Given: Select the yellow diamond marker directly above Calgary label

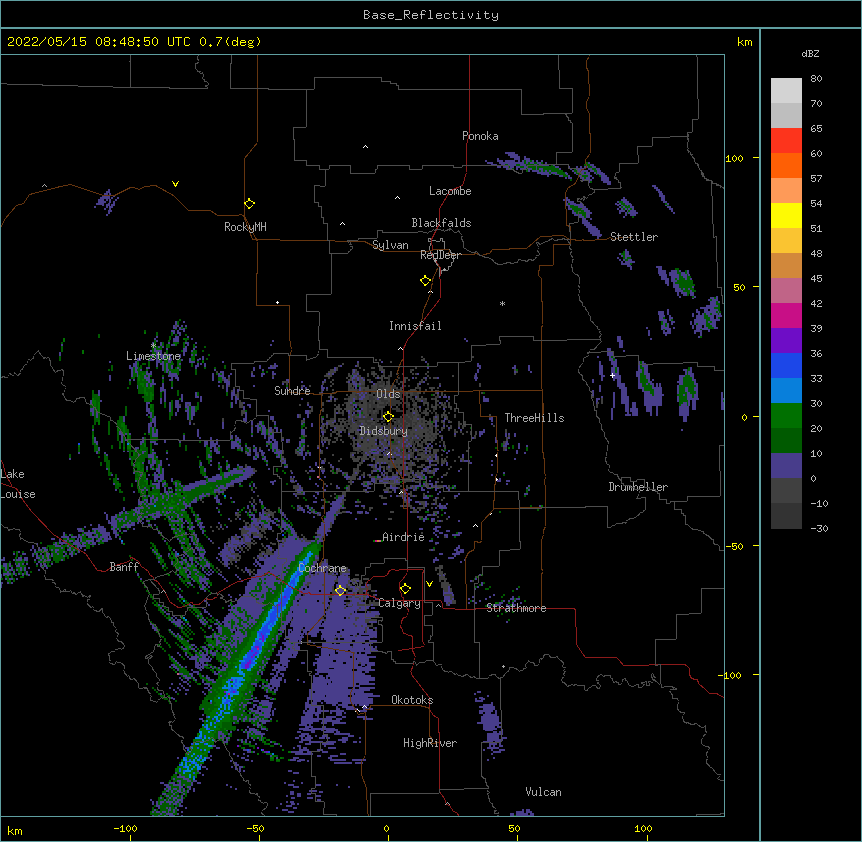Looking at the screenshot, I should pyautogui.click(x=405, y=589).
